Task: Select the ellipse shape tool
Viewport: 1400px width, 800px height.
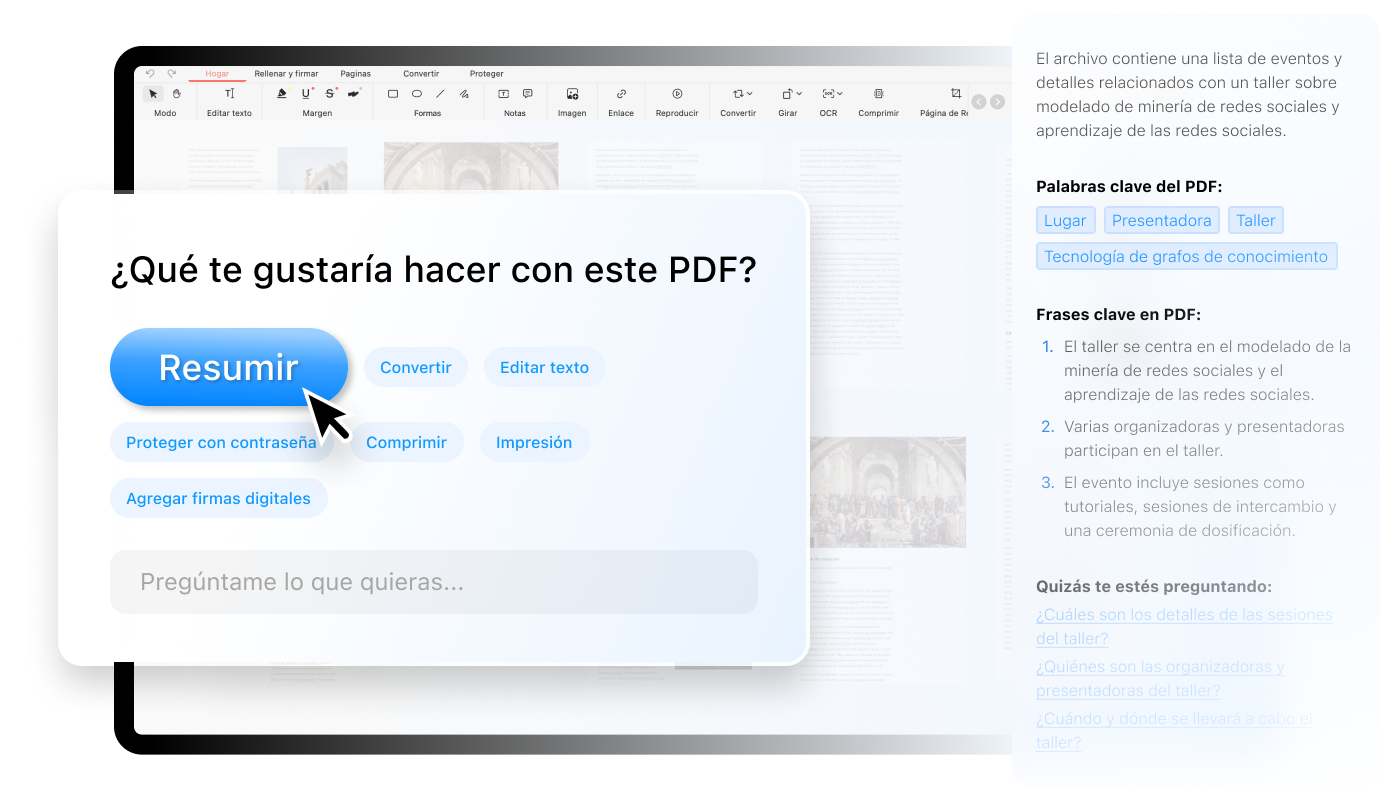Action: point(417,94)
